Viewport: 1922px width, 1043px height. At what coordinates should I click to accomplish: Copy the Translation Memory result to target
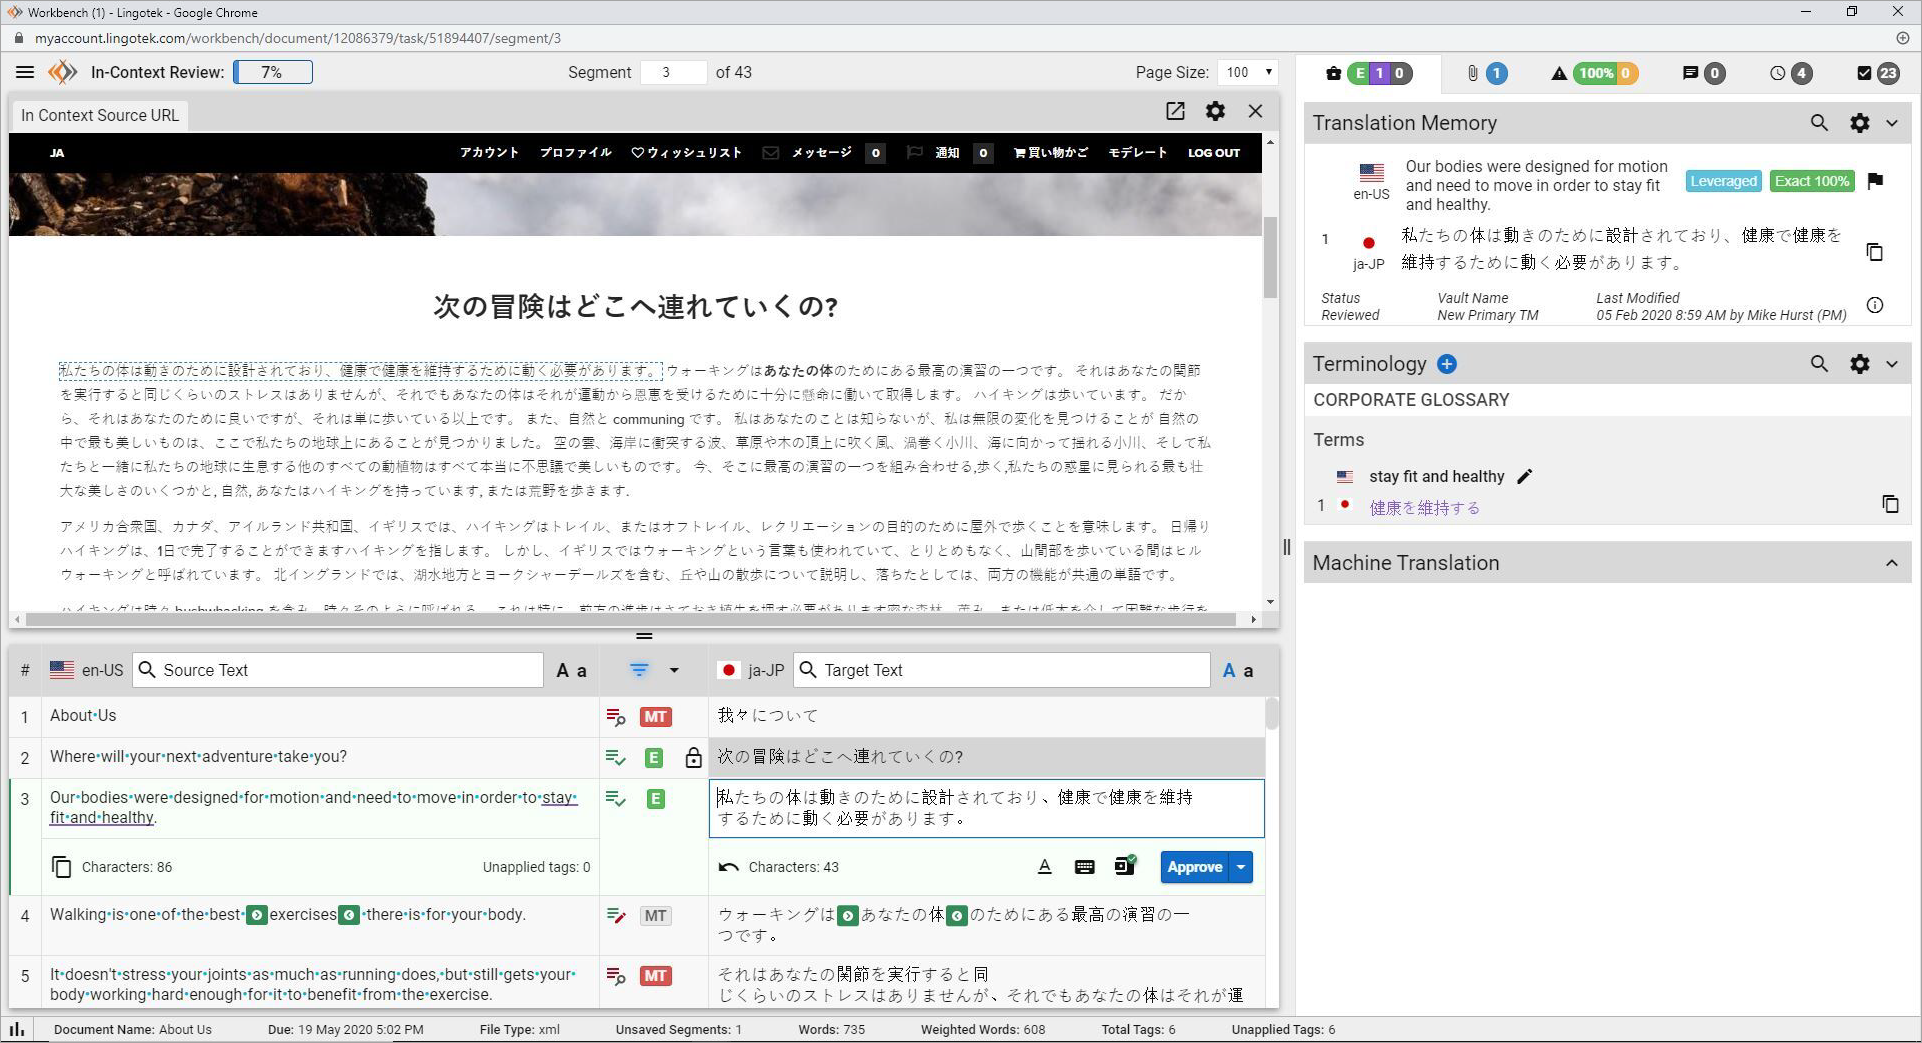tap(1875, 252)
